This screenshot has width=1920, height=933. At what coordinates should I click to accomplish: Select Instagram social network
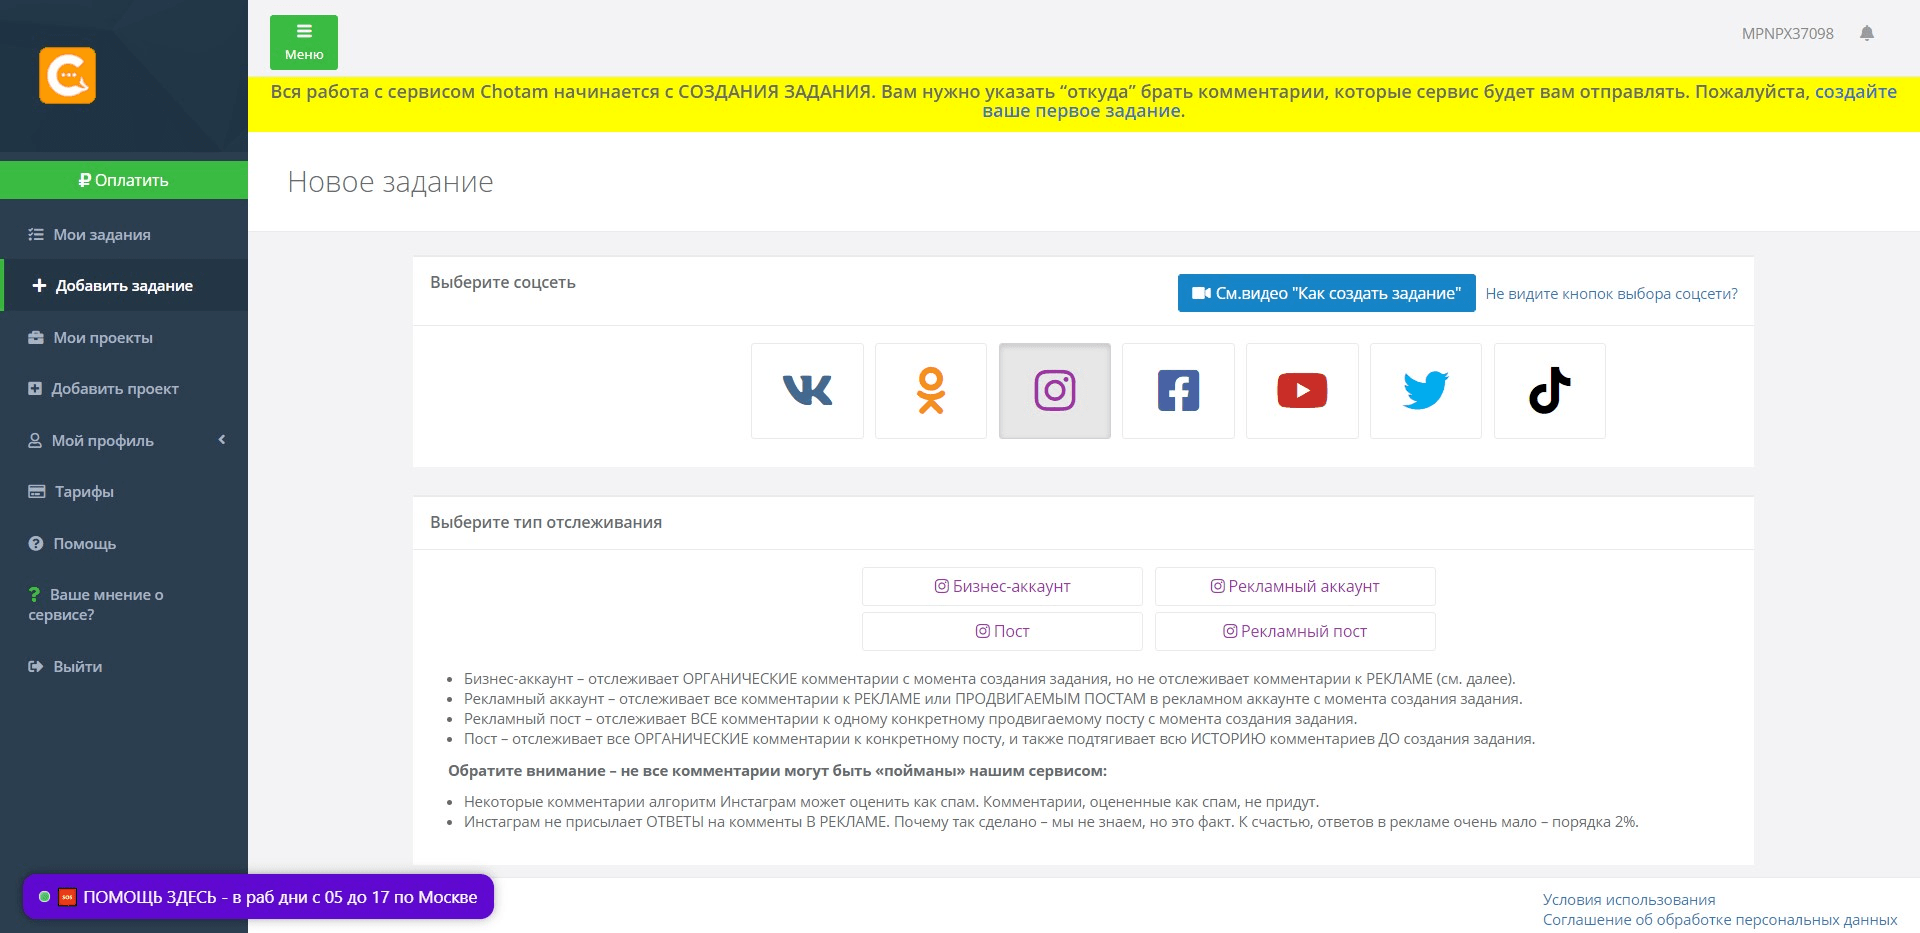[1055, 391]
